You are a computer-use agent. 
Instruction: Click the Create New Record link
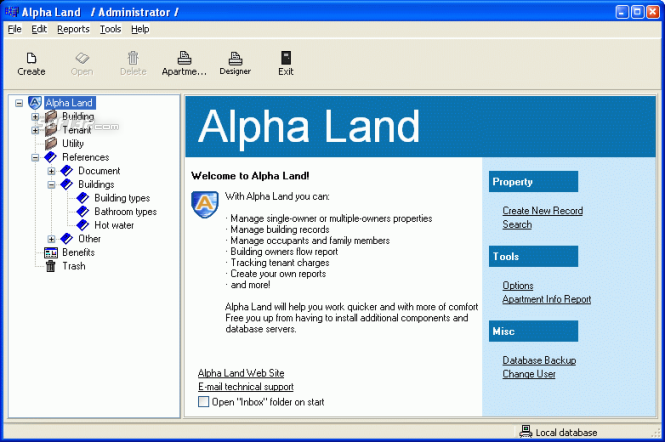pyautogui.click(x=542, y=210)
